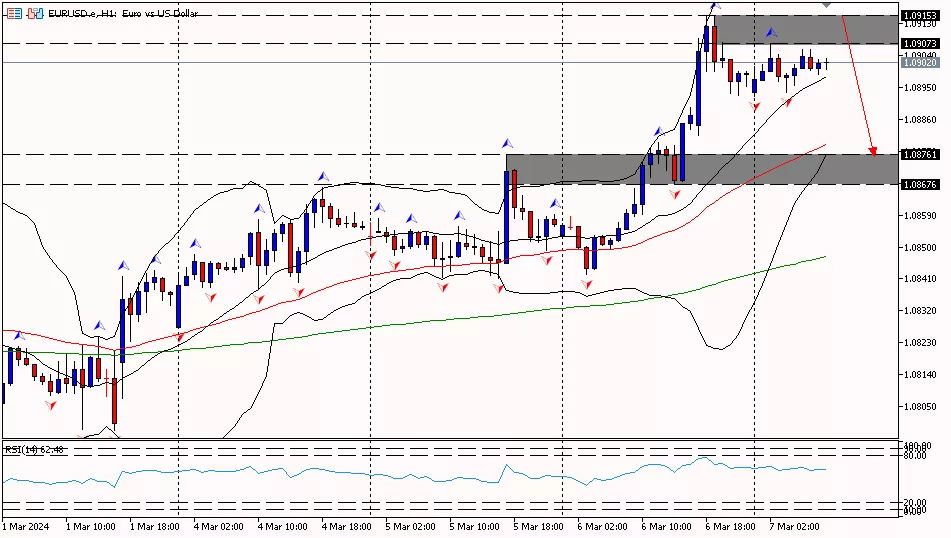
Task: Select the 1.08676 price level label
Action: coord(920,184)
